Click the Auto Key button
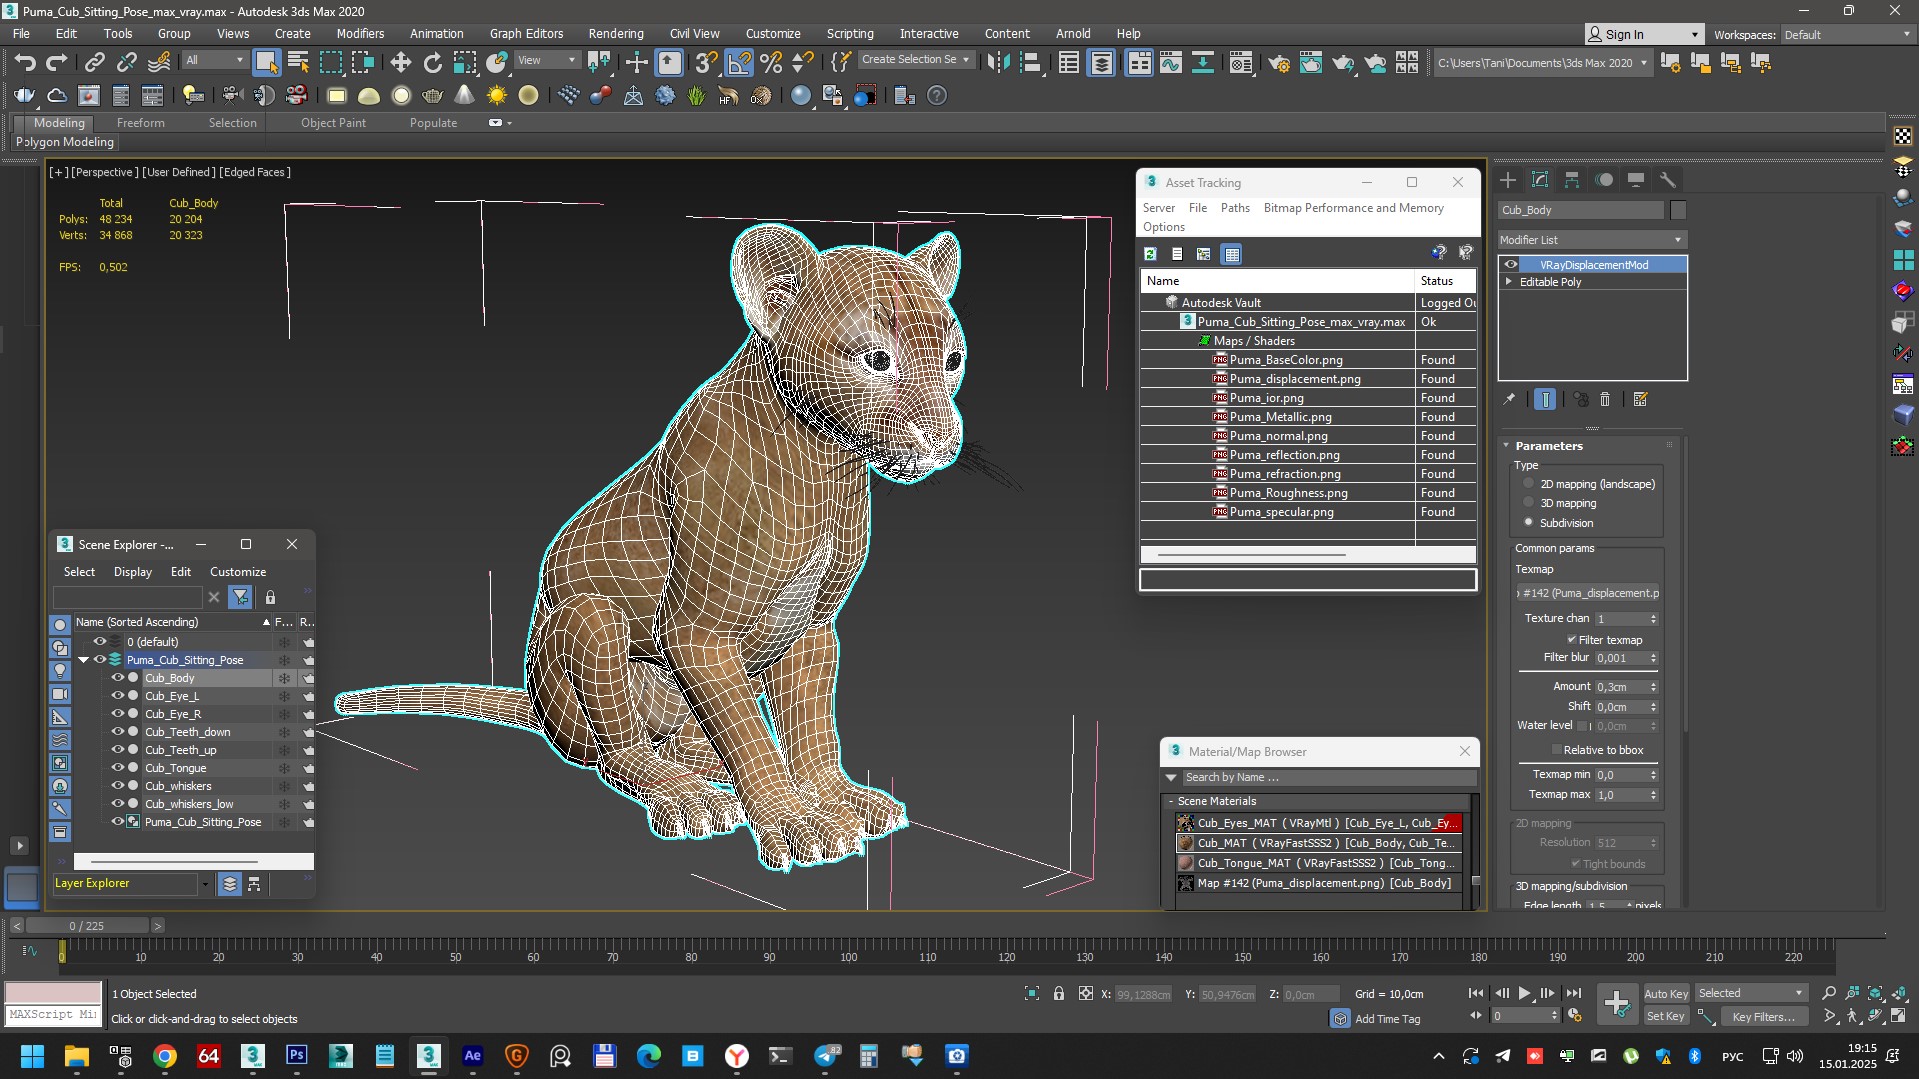 pos(1666,993)
